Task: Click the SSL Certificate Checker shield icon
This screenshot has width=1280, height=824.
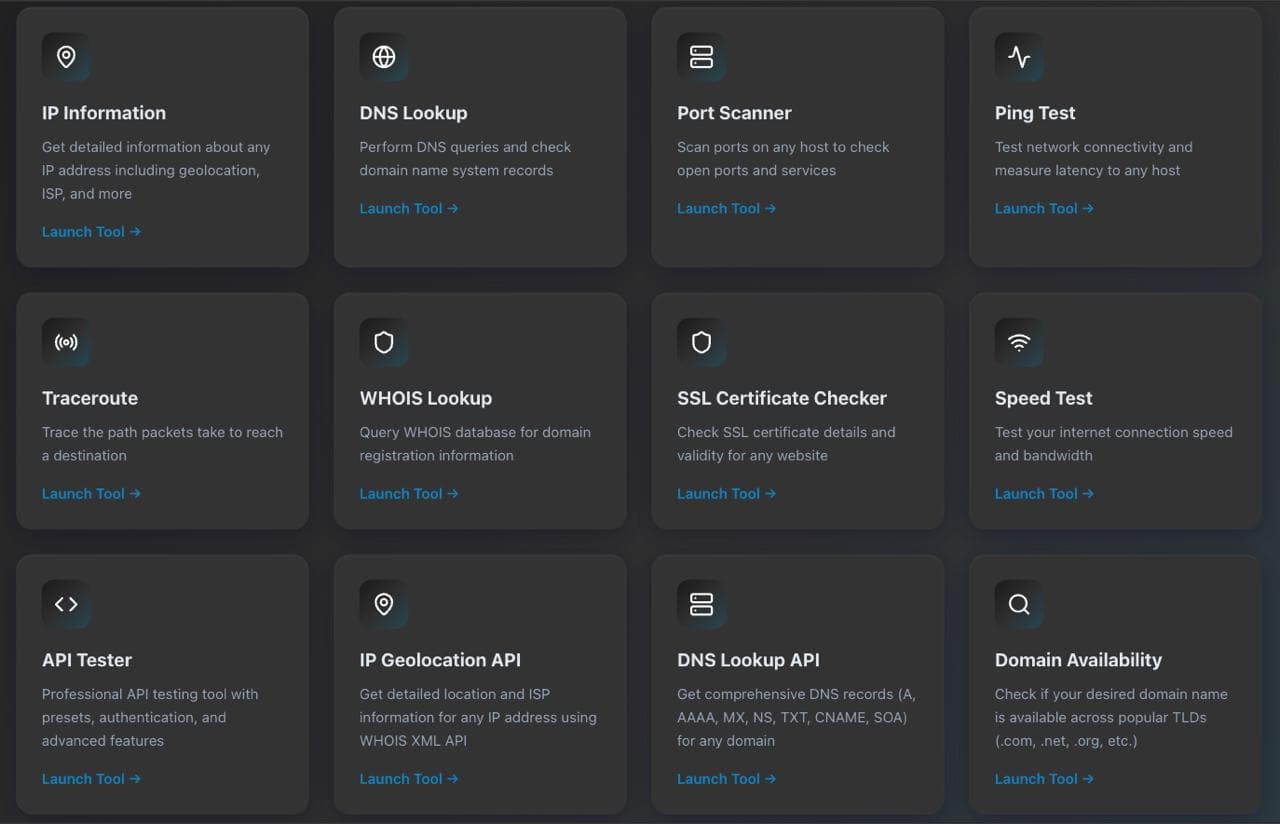Action: click(701, 342)
